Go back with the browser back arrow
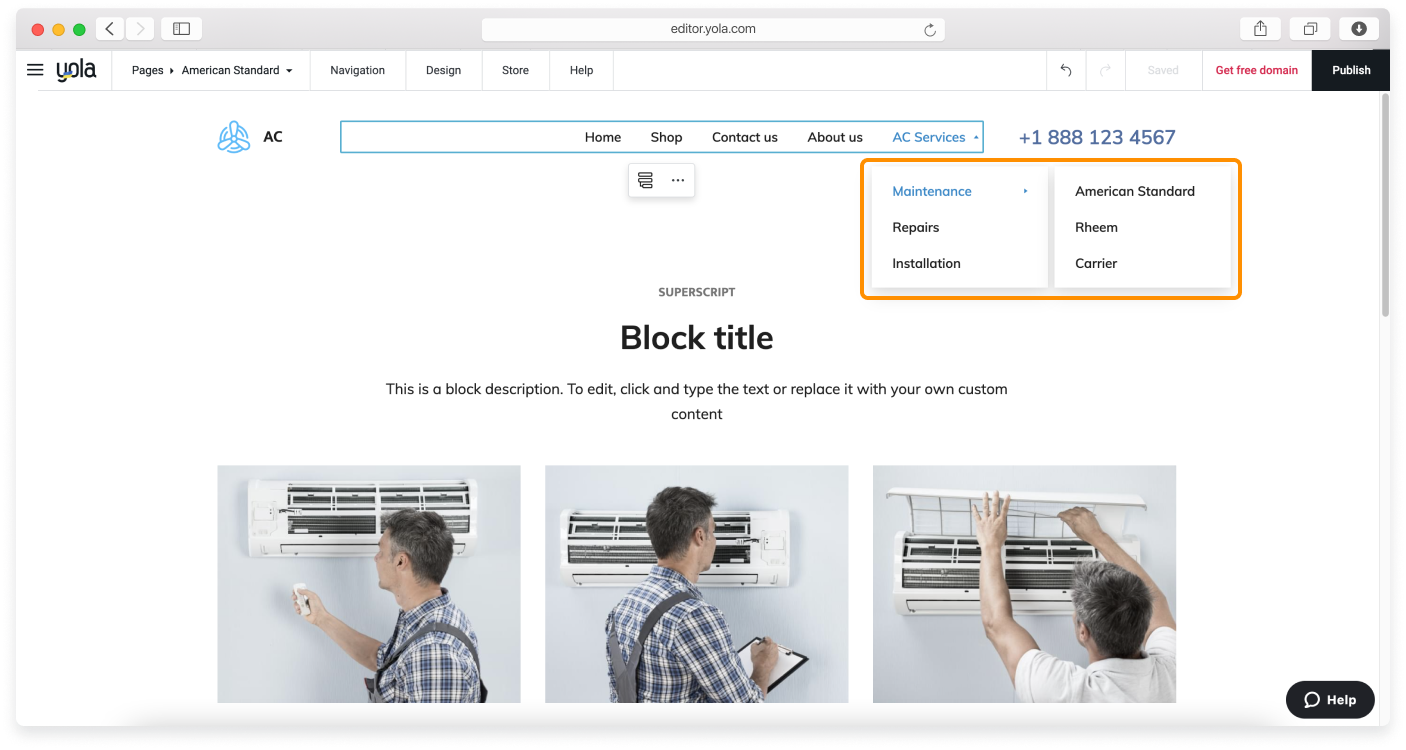1406x750 pixels. (x=110, y=29)
